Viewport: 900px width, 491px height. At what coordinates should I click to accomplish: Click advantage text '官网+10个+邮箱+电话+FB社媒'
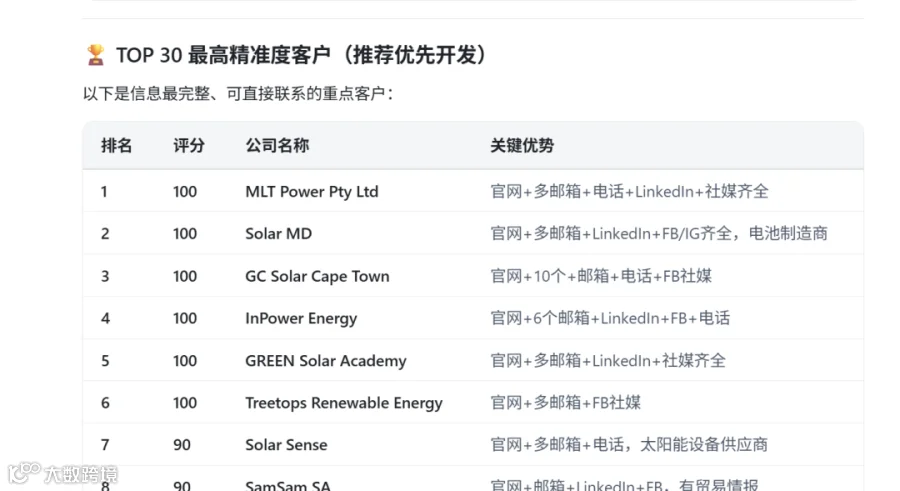(601, 276)
